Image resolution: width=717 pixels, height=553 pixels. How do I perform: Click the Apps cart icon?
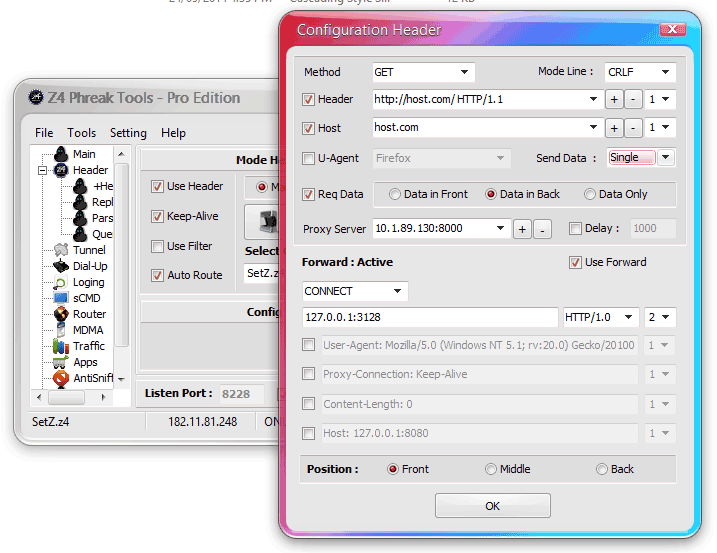pyautogui.click(x=60, y=363)
